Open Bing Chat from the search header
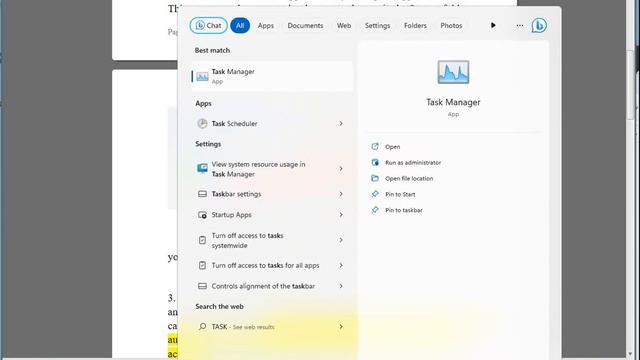This screenshot has width=640, height=360. click(x=208, y=25)
